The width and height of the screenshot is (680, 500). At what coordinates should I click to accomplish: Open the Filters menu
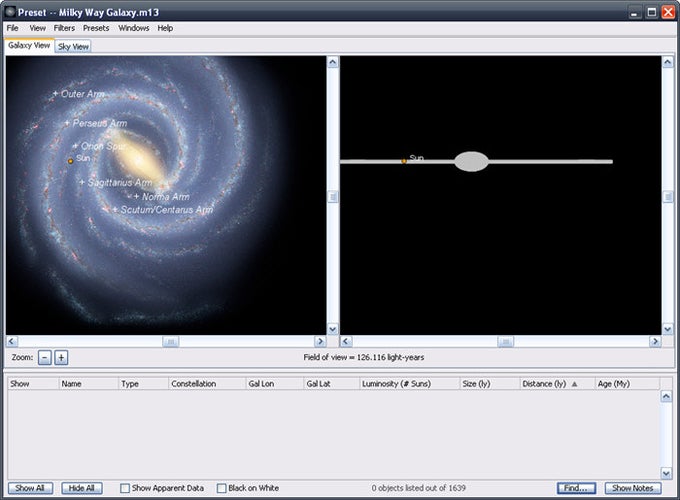[x=64, y=28]
